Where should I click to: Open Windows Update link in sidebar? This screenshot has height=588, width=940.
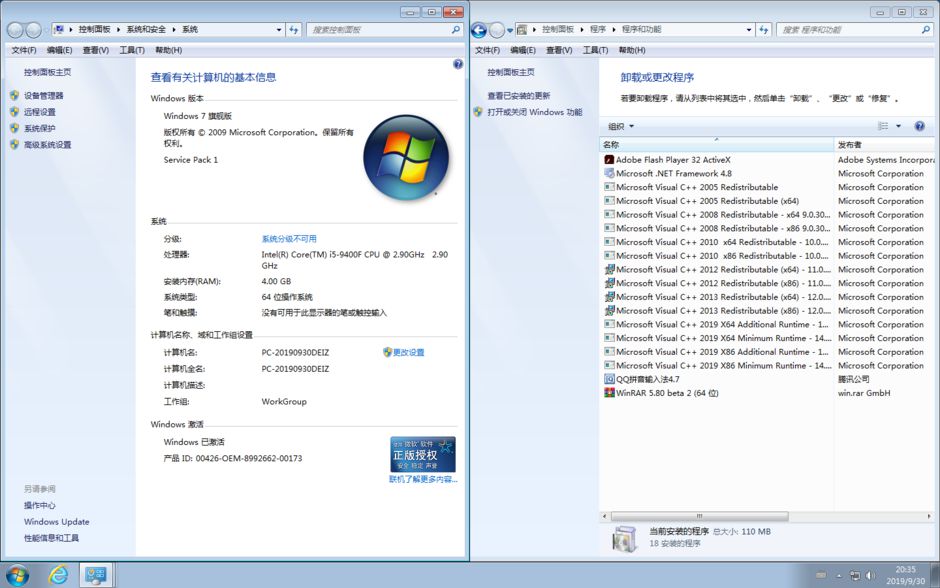point(56,521)
